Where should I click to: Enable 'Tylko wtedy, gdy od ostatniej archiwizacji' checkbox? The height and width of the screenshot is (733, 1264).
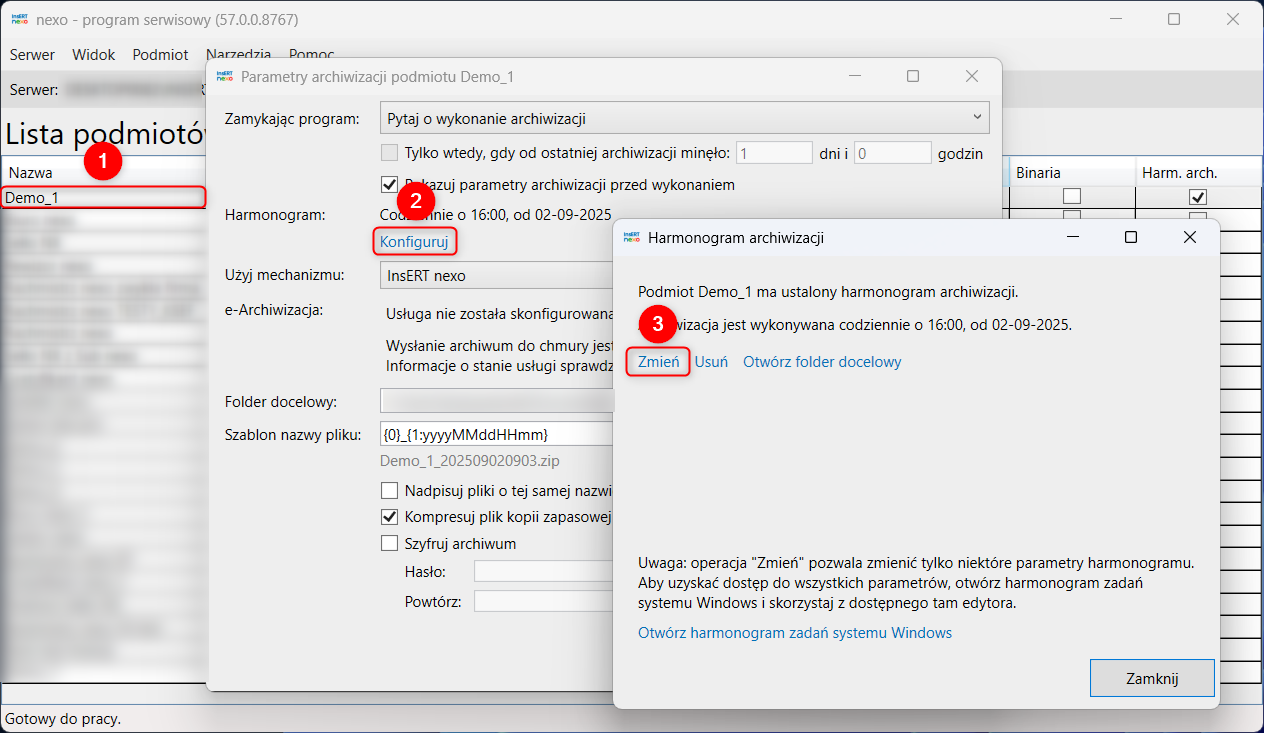390,153
